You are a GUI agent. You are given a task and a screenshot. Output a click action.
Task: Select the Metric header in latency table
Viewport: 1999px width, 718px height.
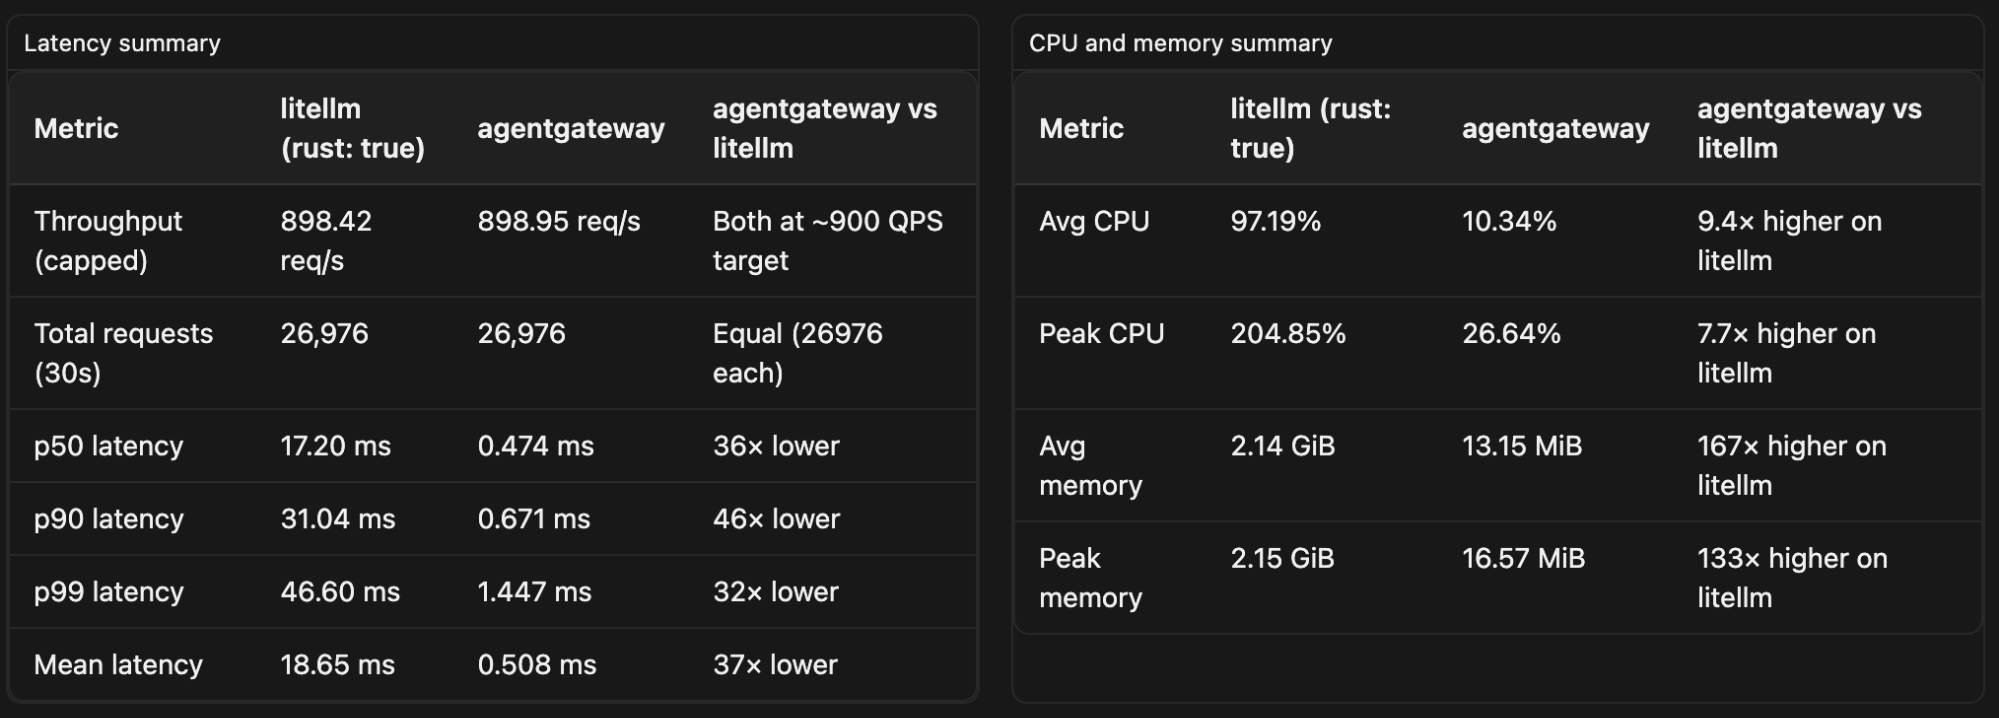(76, 128)
